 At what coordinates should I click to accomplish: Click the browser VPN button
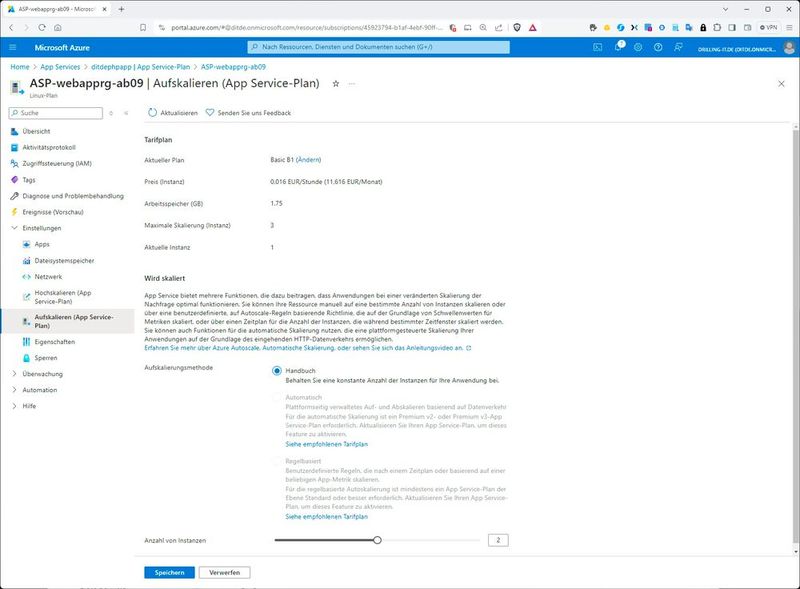(769, 28)
